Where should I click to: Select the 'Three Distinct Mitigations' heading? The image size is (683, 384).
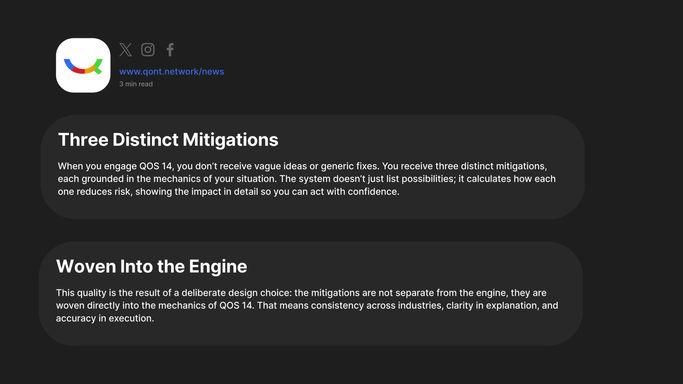tap(168, 140)
